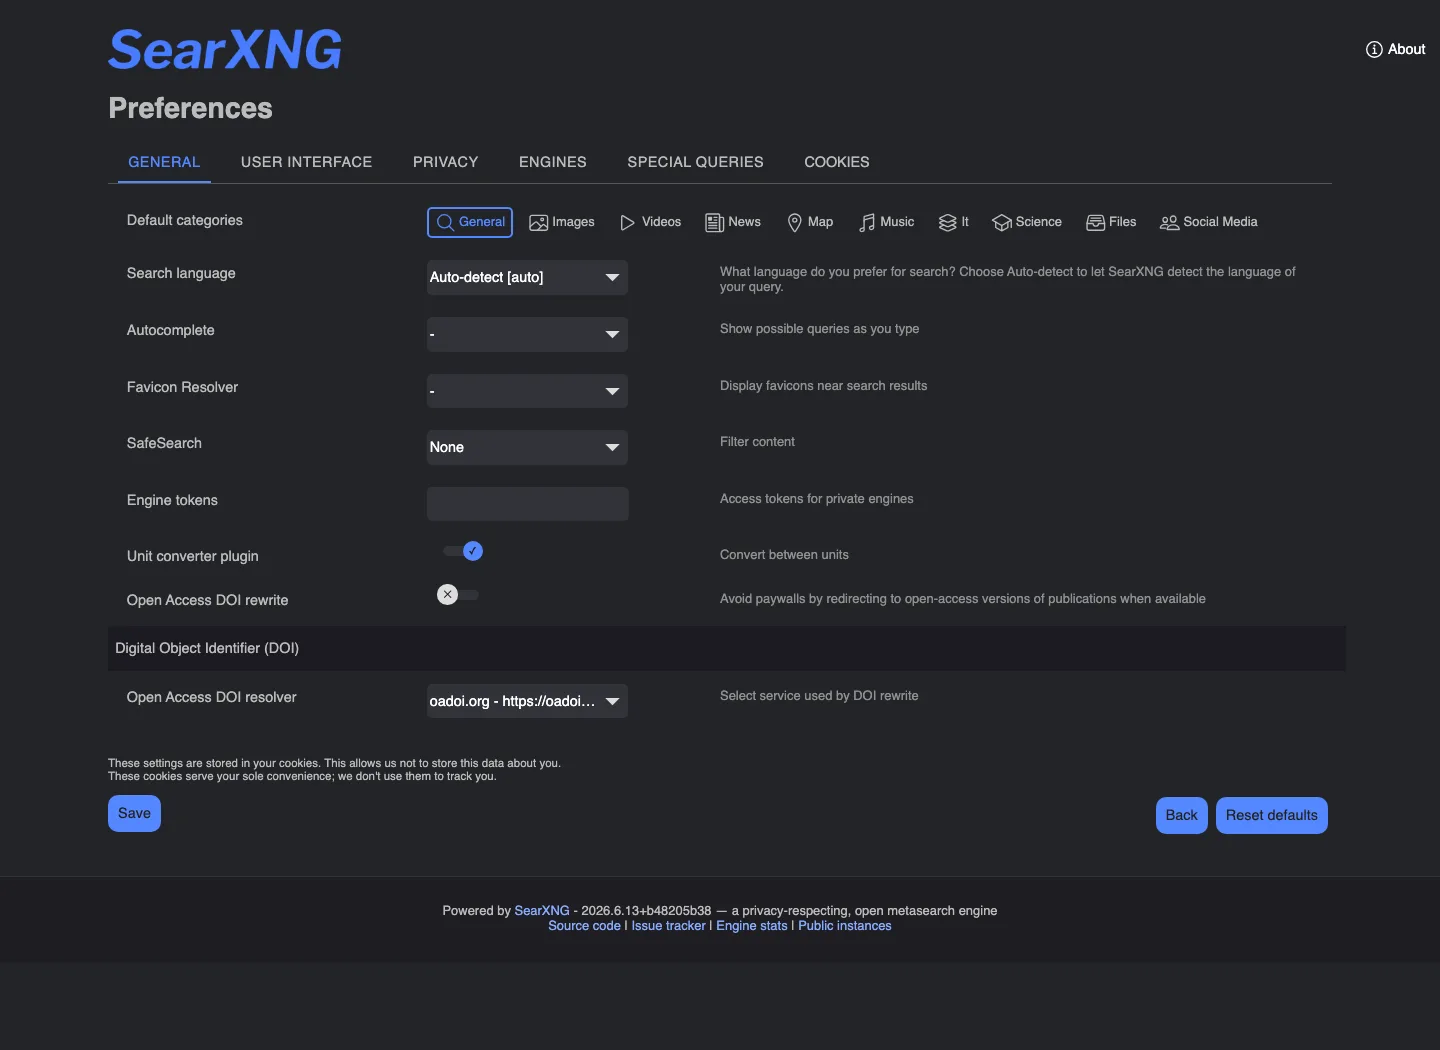Click the Music category note icon
The width and height of the screenshot is (1440, 1050).
[867, 222]
